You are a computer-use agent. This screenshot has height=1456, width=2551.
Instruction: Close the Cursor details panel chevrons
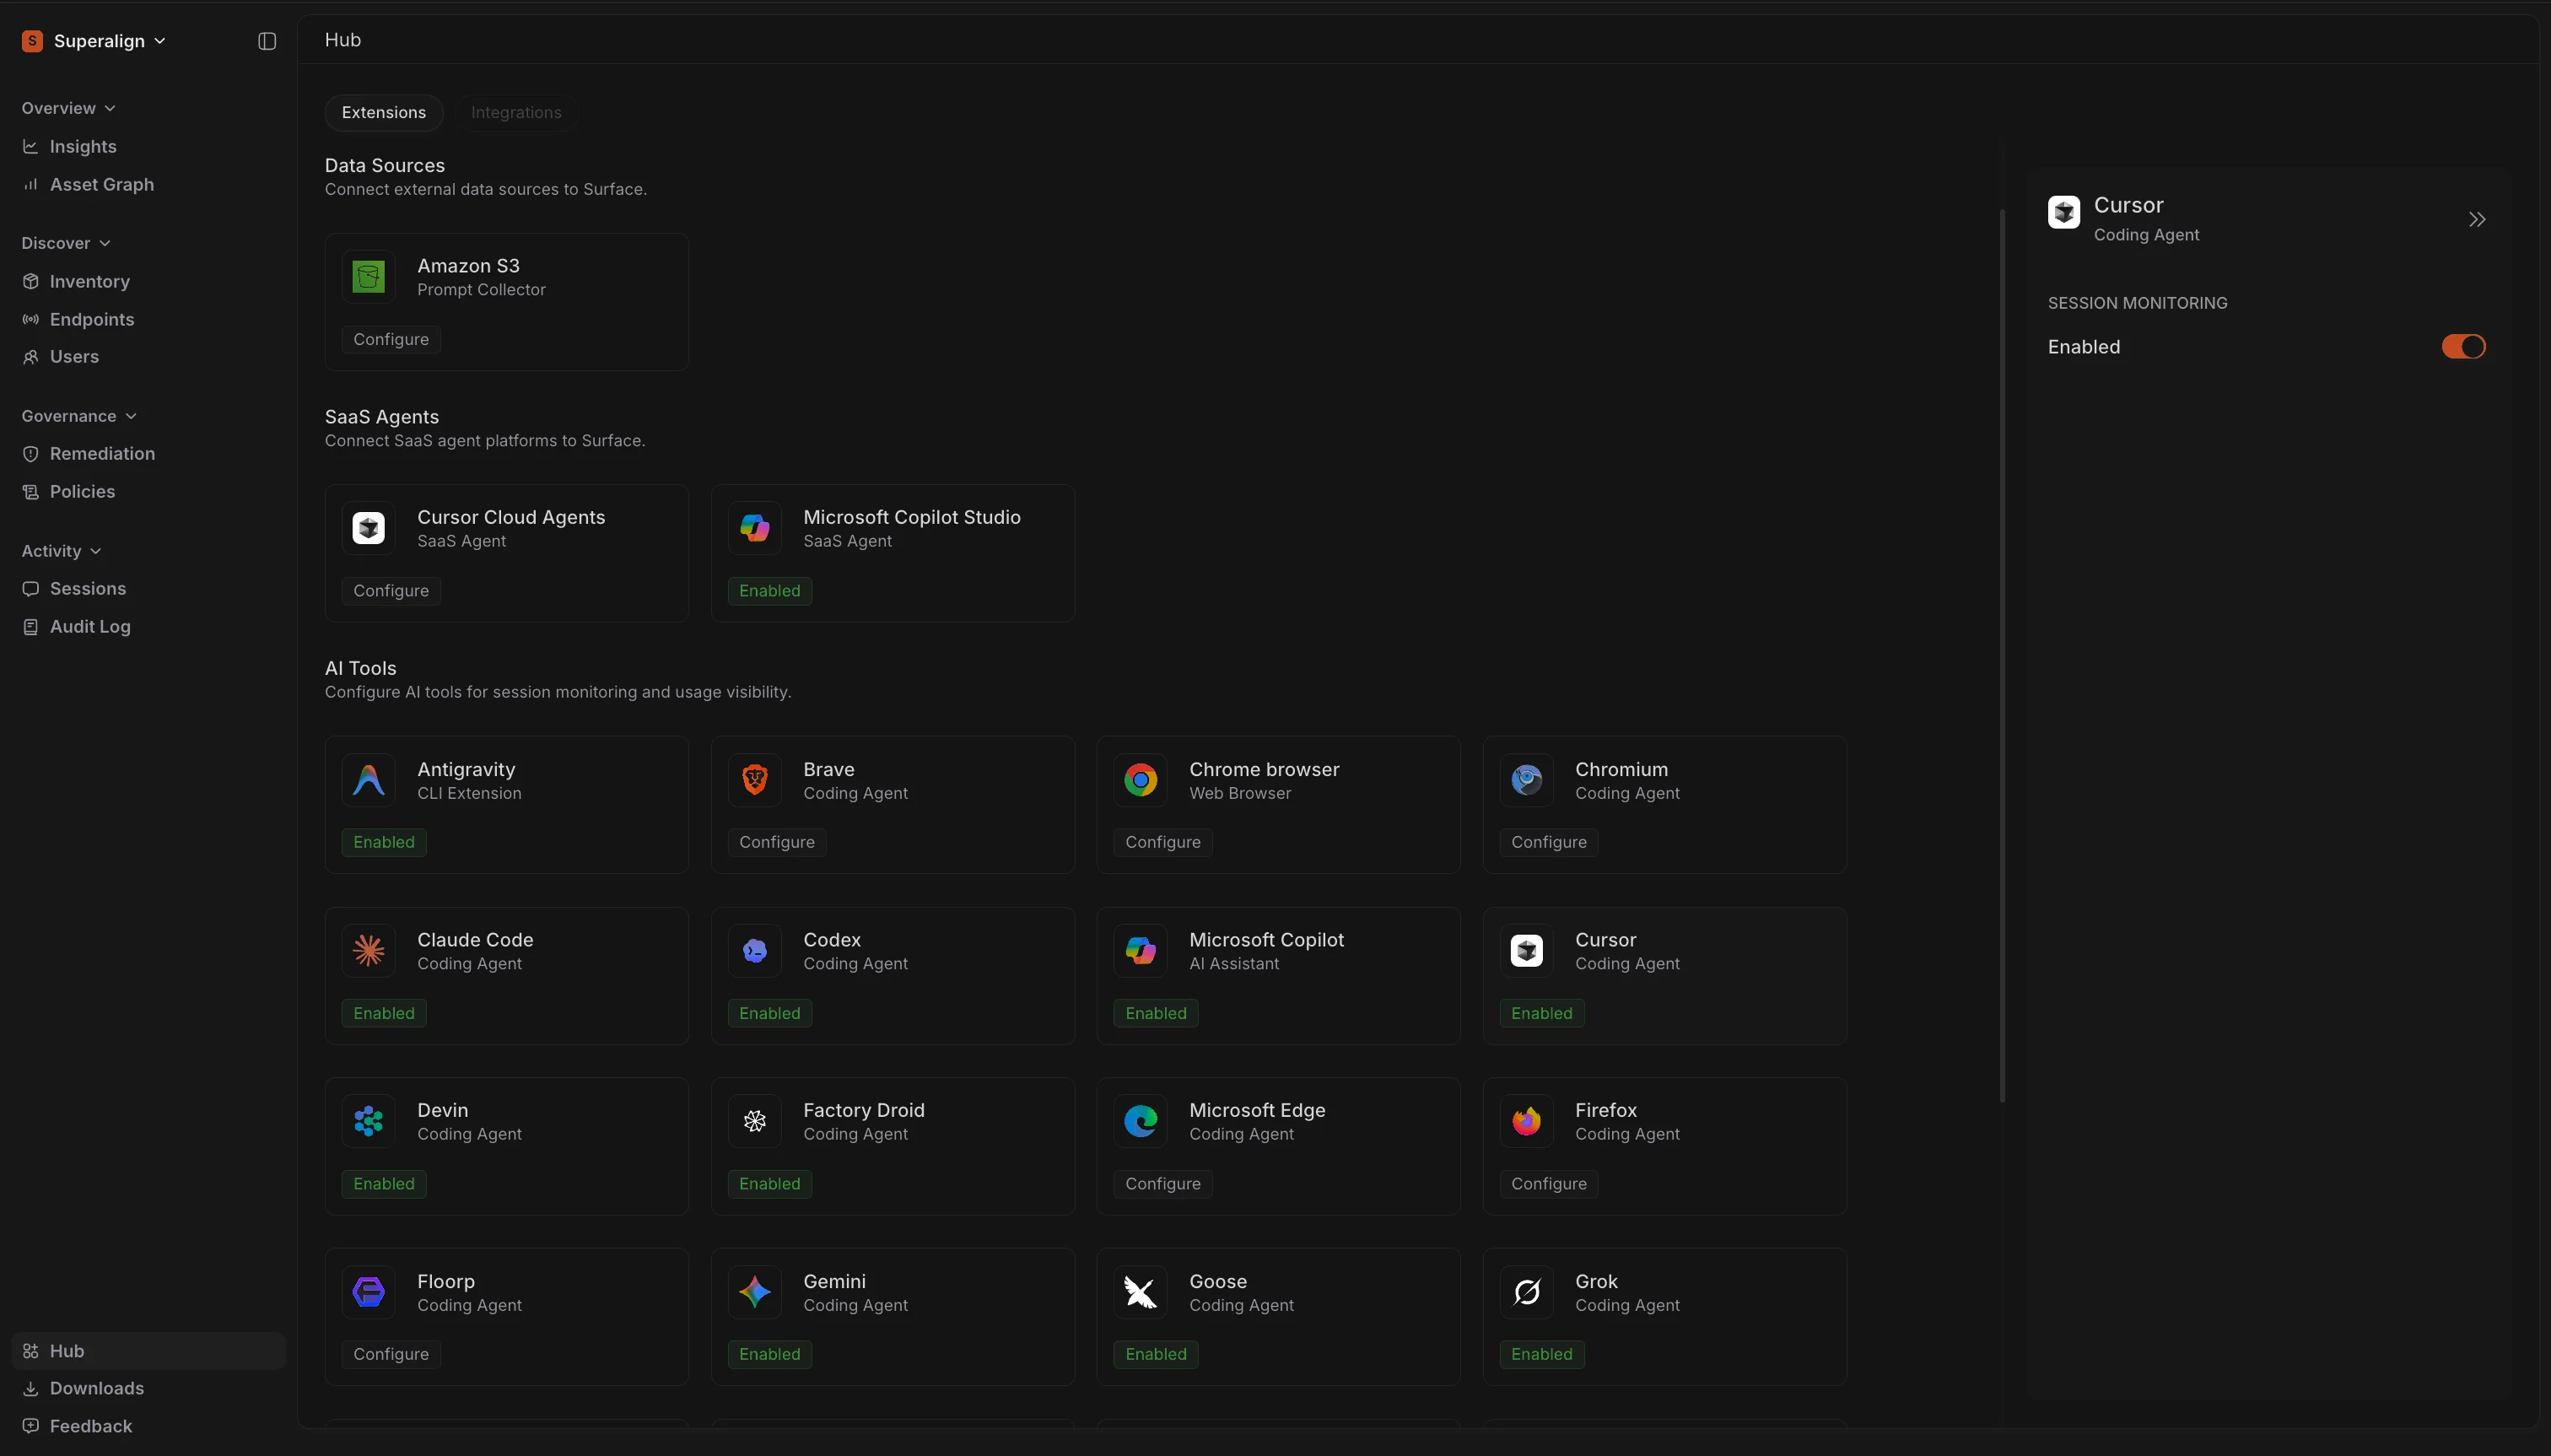click(x=2477, y=220)
